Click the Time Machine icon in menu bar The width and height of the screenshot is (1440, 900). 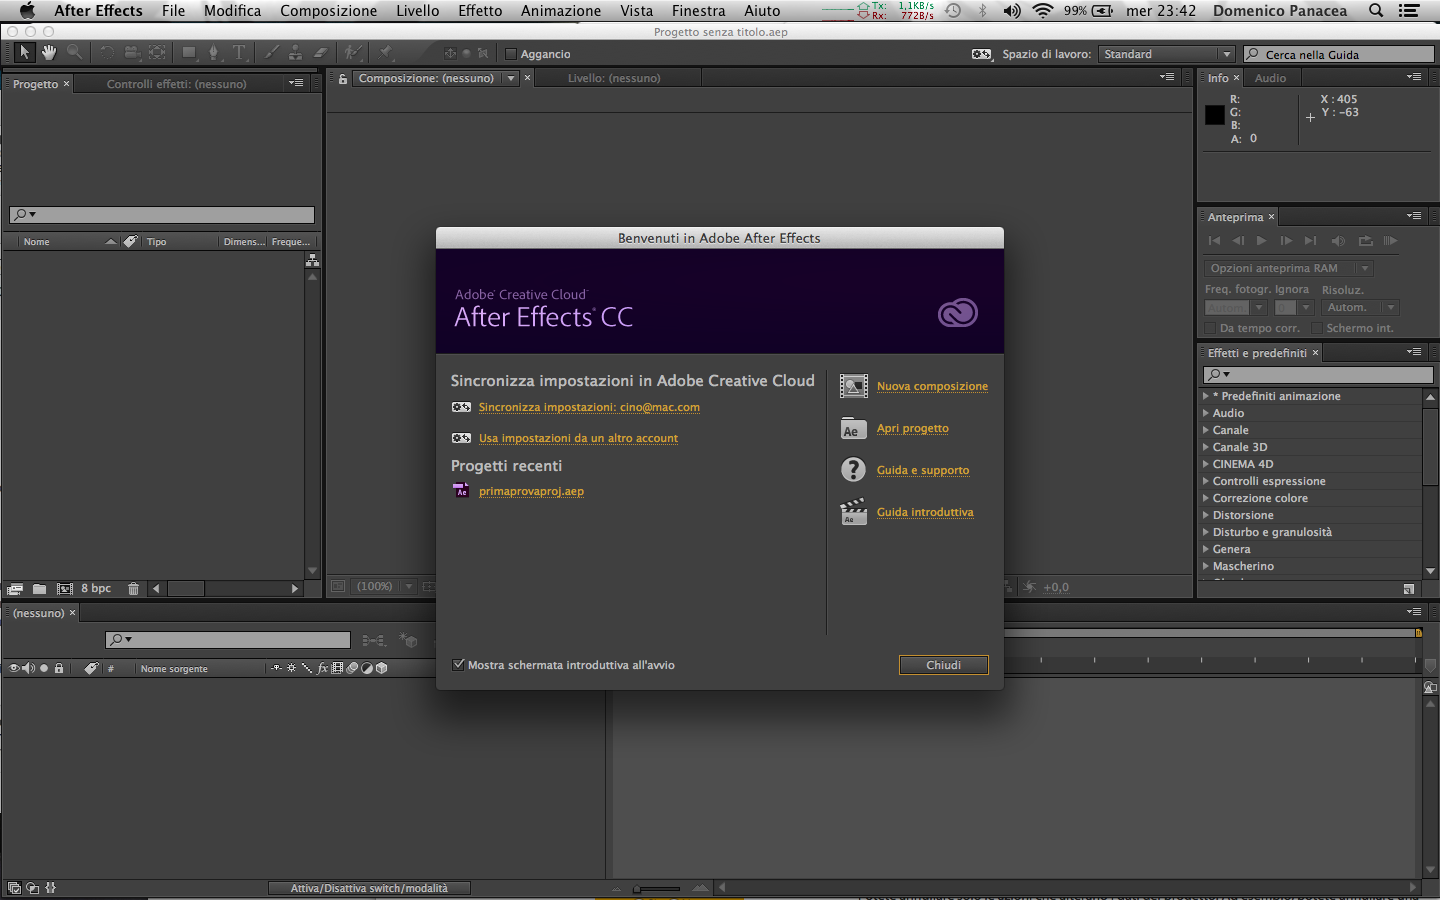point(953,11)
